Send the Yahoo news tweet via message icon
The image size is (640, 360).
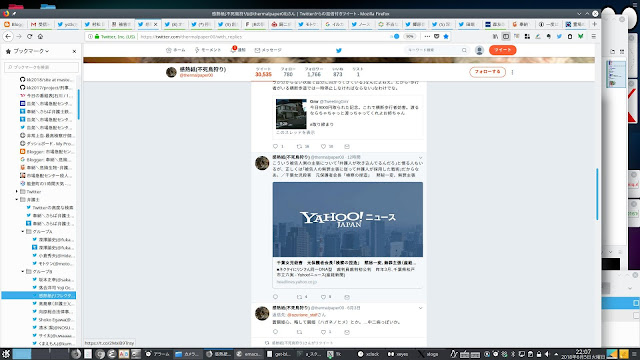[347, 297]
